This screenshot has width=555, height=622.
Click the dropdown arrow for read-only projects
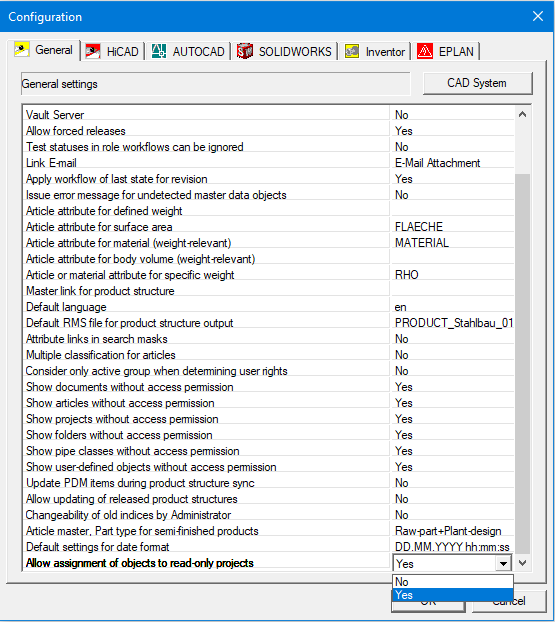pos(503,563)
